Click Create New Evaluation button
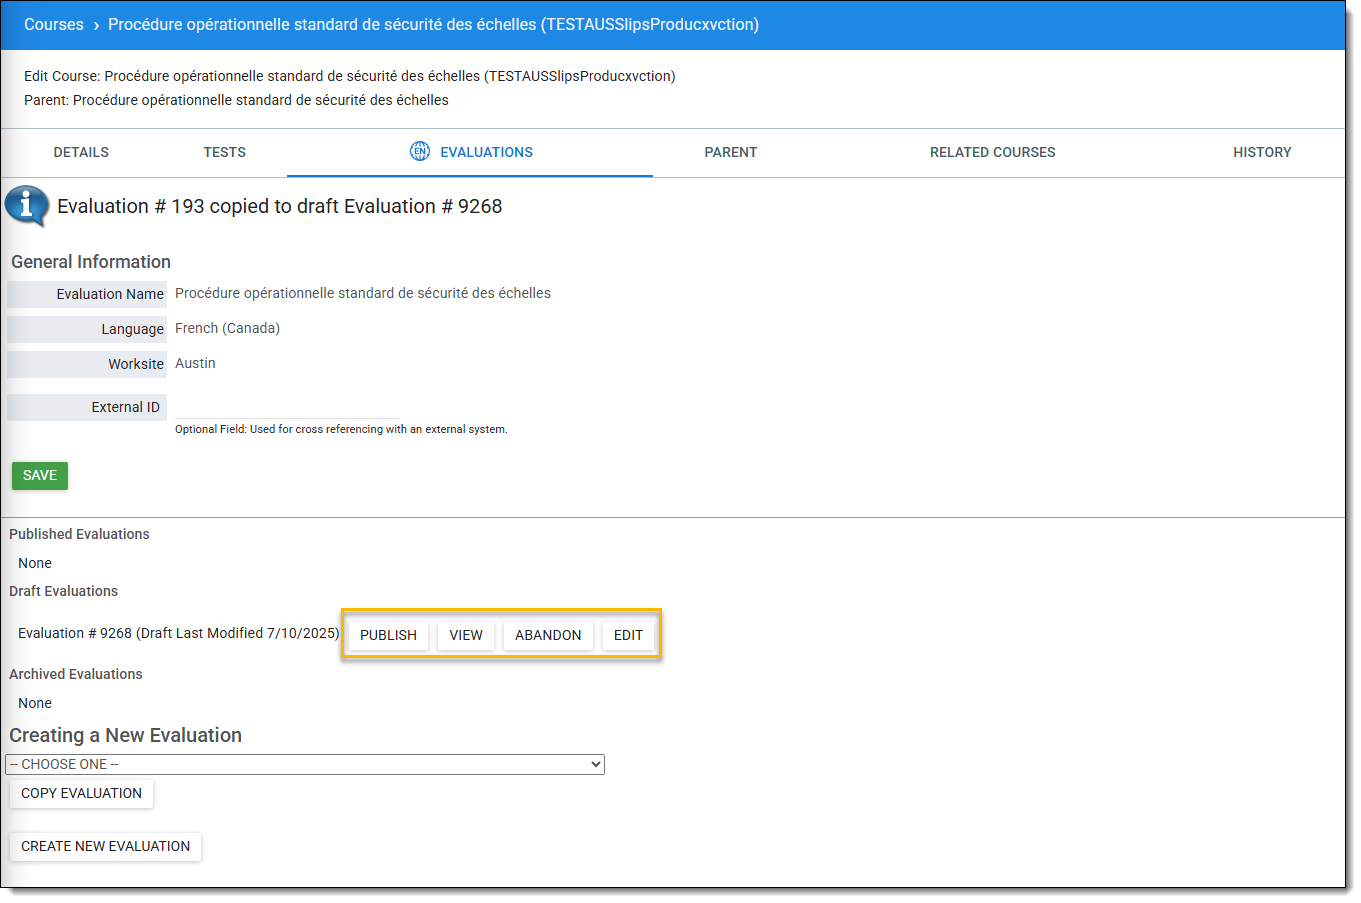Screen dimensions: 1361x903 click(x=105, y=846)
